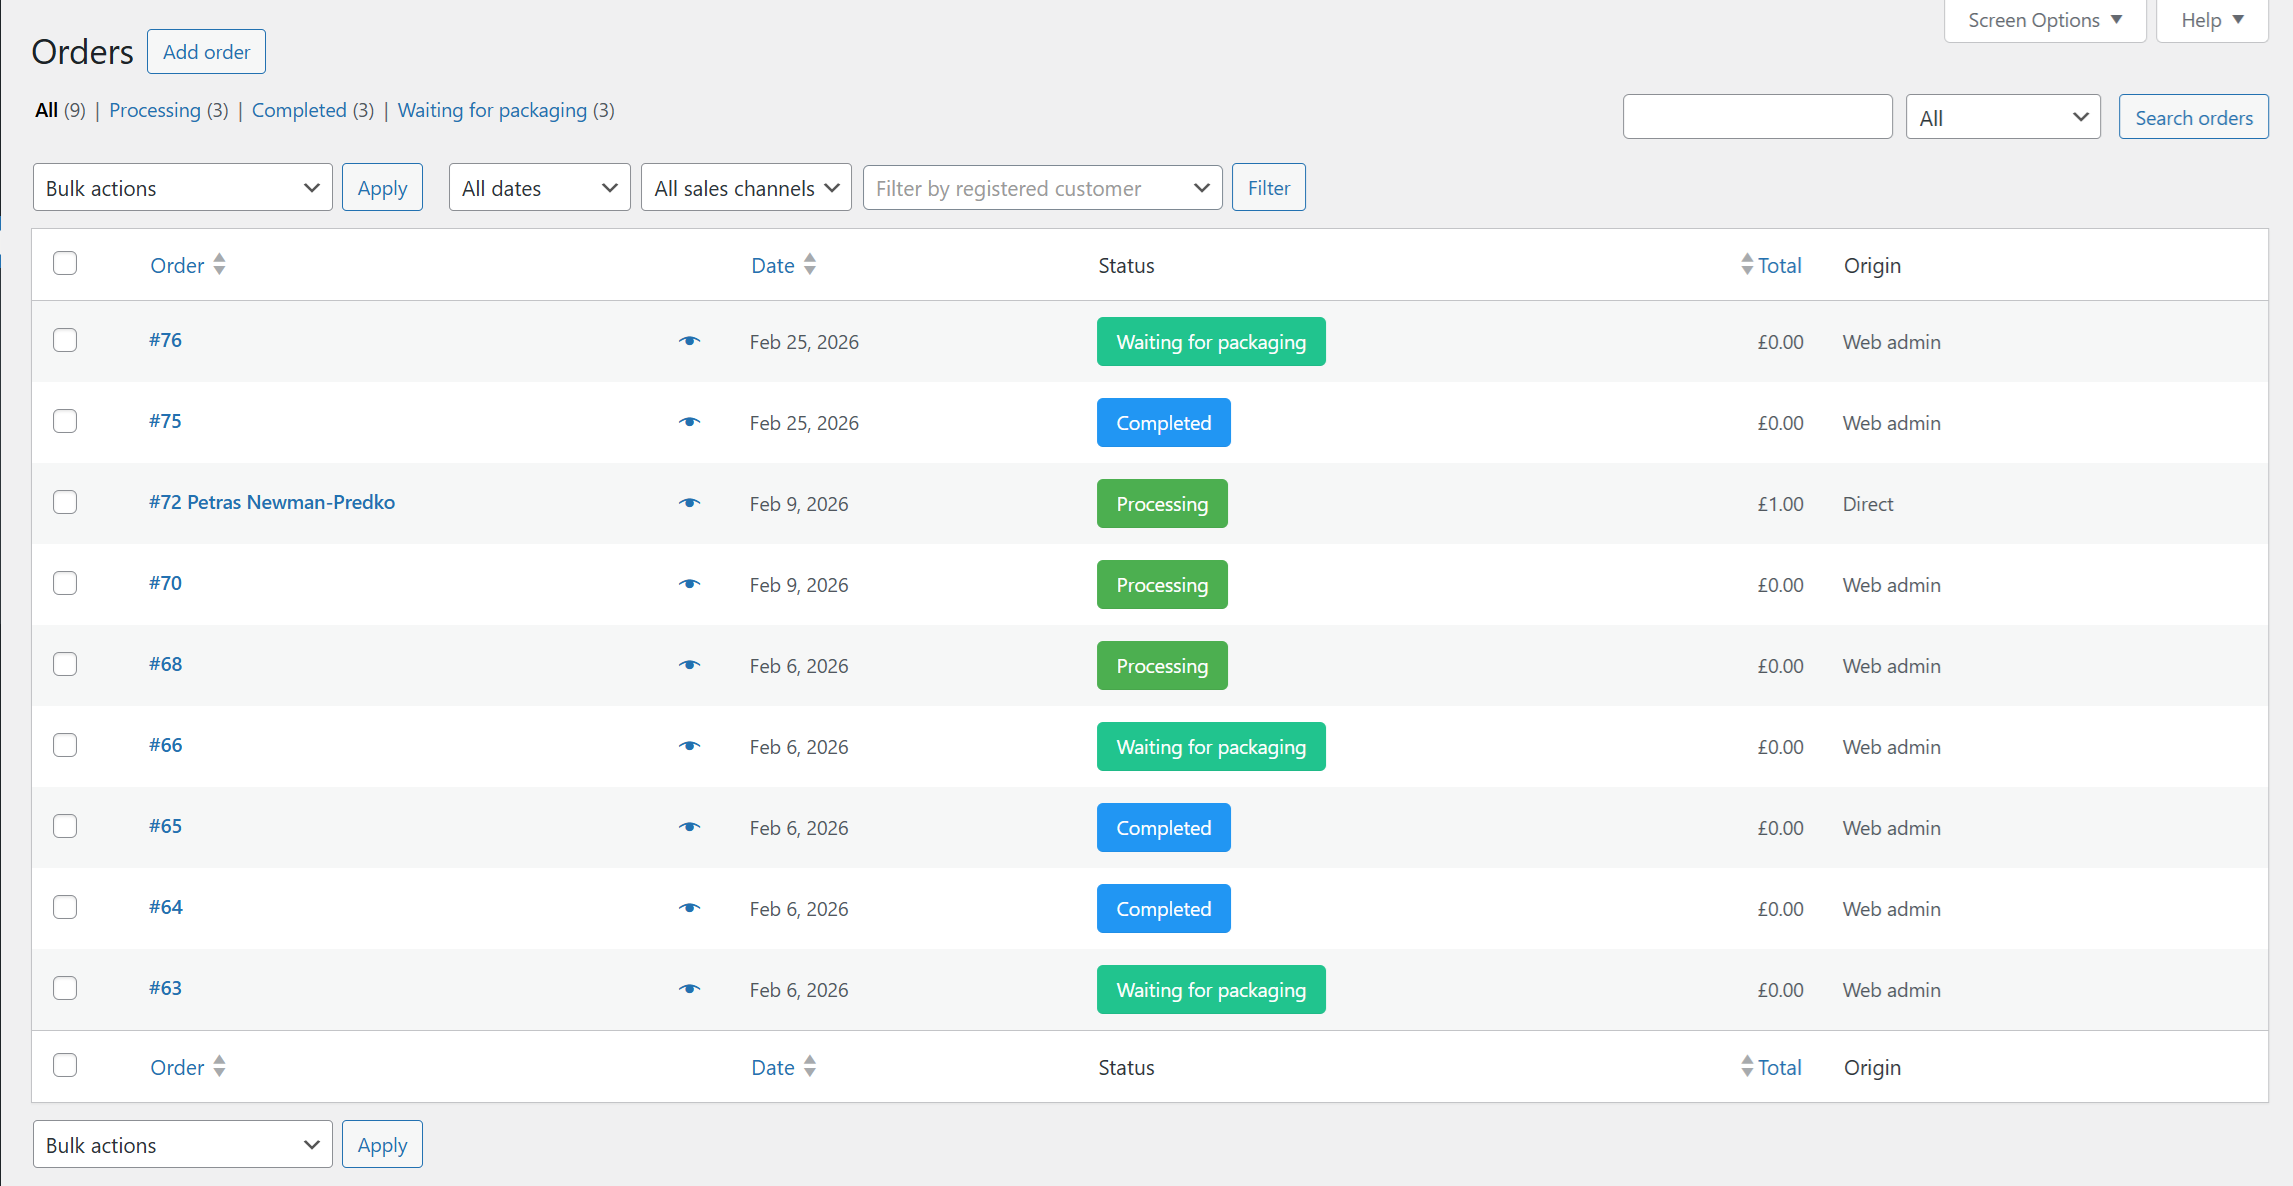Sort orders by the Total column

[x=1779, y=265]
